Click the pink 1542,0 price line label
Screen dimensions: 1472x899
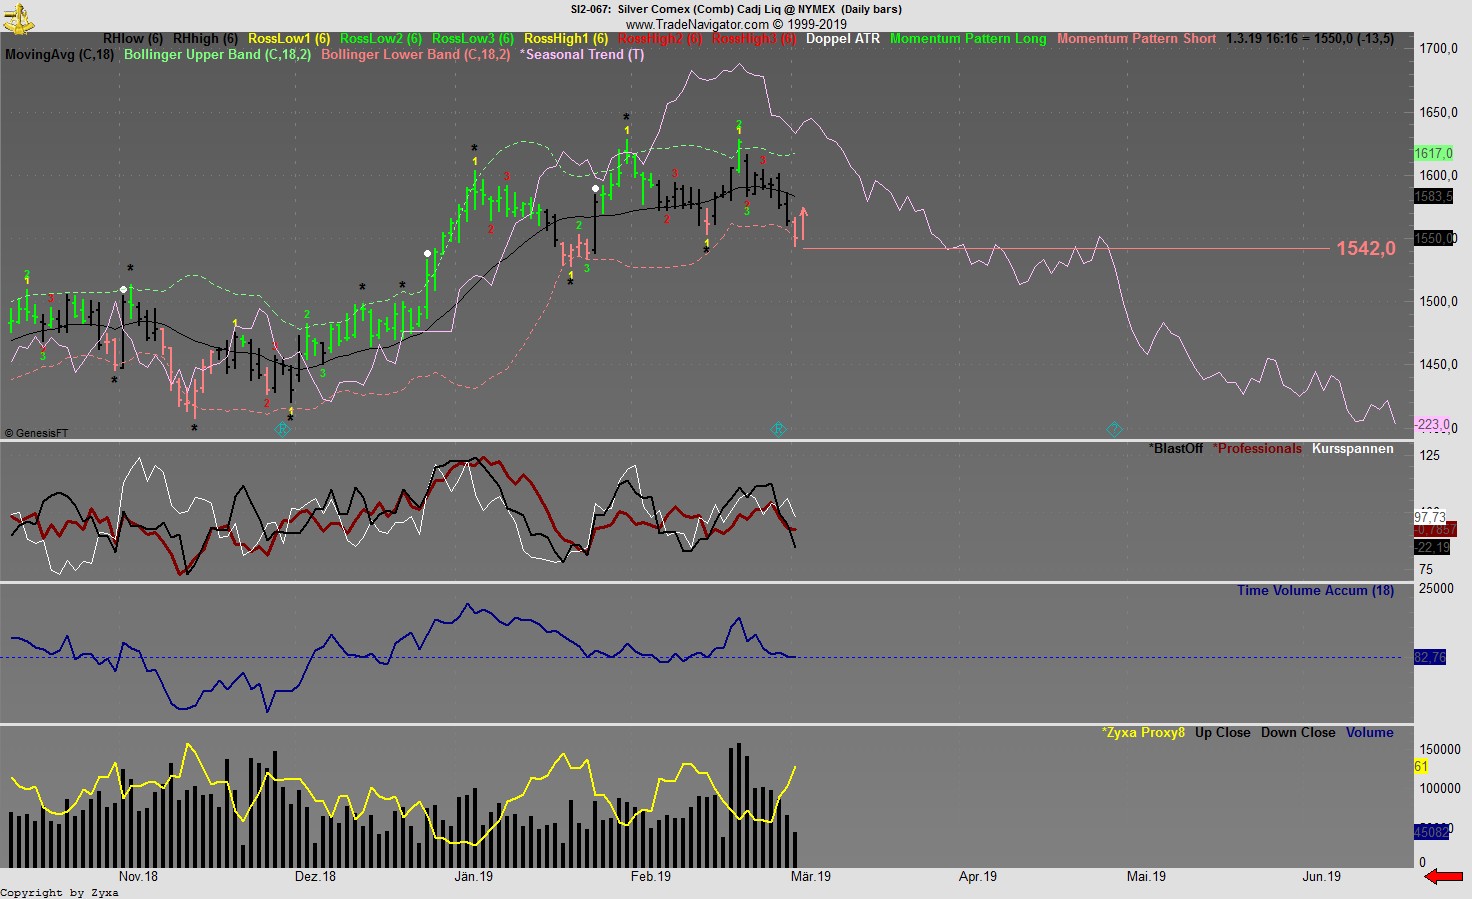[x=1366, y=249]
